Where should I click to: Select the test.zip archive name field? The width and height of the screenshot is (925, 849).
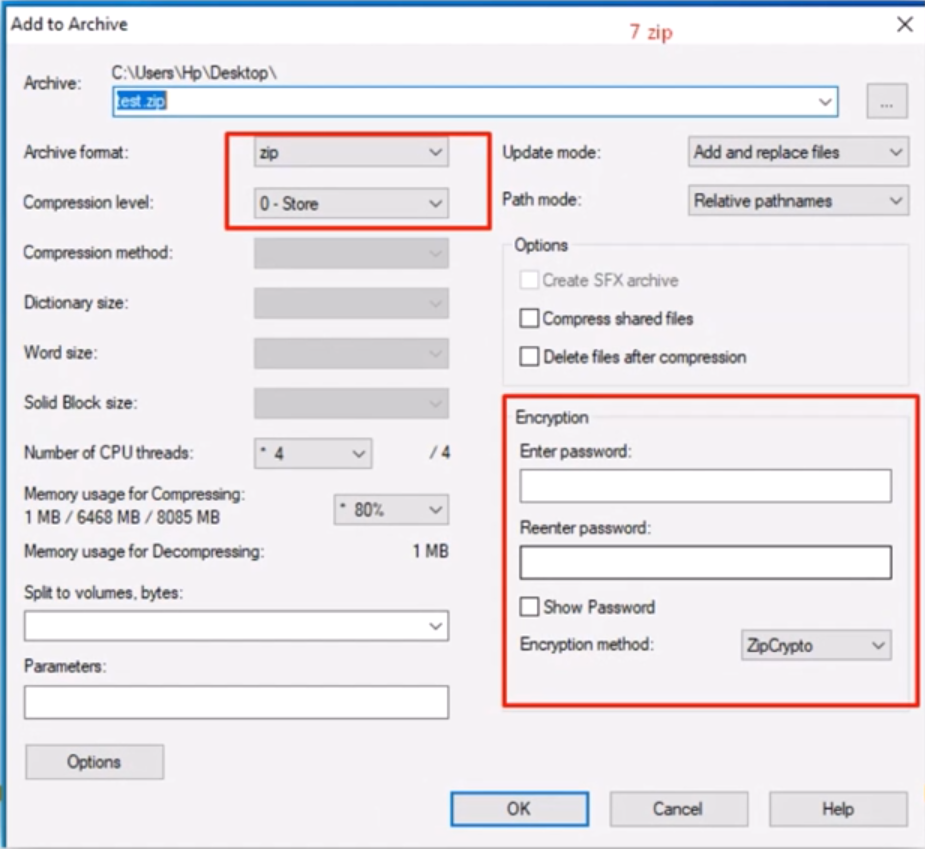point(400,101)
